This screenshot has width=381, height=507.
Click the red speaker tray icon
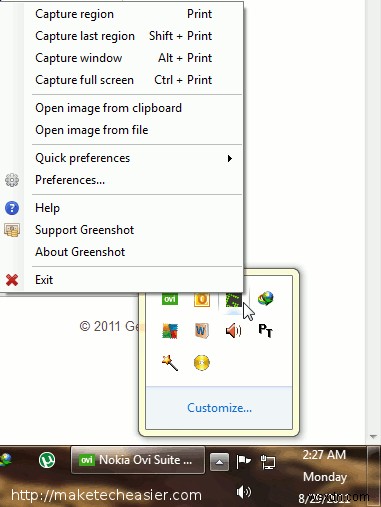point(233,331)
